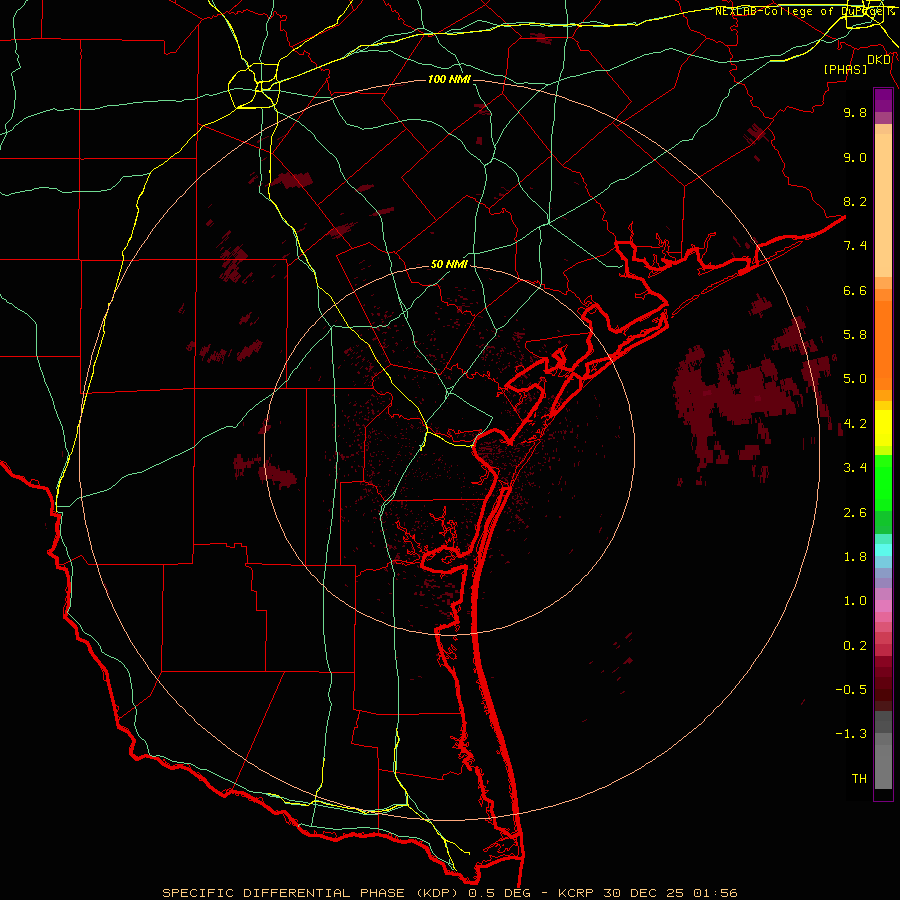Click the "DKD" legend label
Image resolution: width=900 pixels, height=900 pixels.
coord(879,60)
